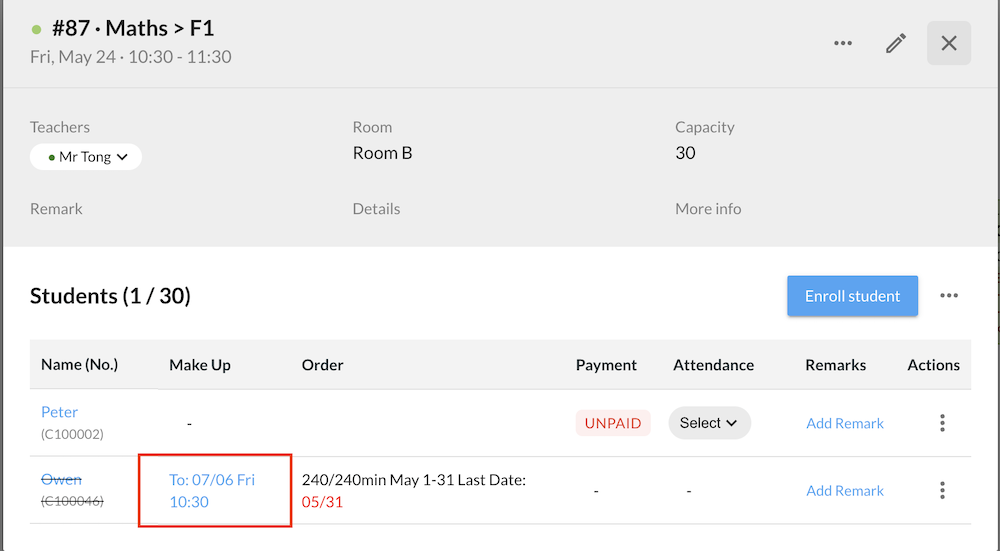
Task: Click Peter's UNPAID payment badge
Action: pyautogui.click(x=613, y=423)
